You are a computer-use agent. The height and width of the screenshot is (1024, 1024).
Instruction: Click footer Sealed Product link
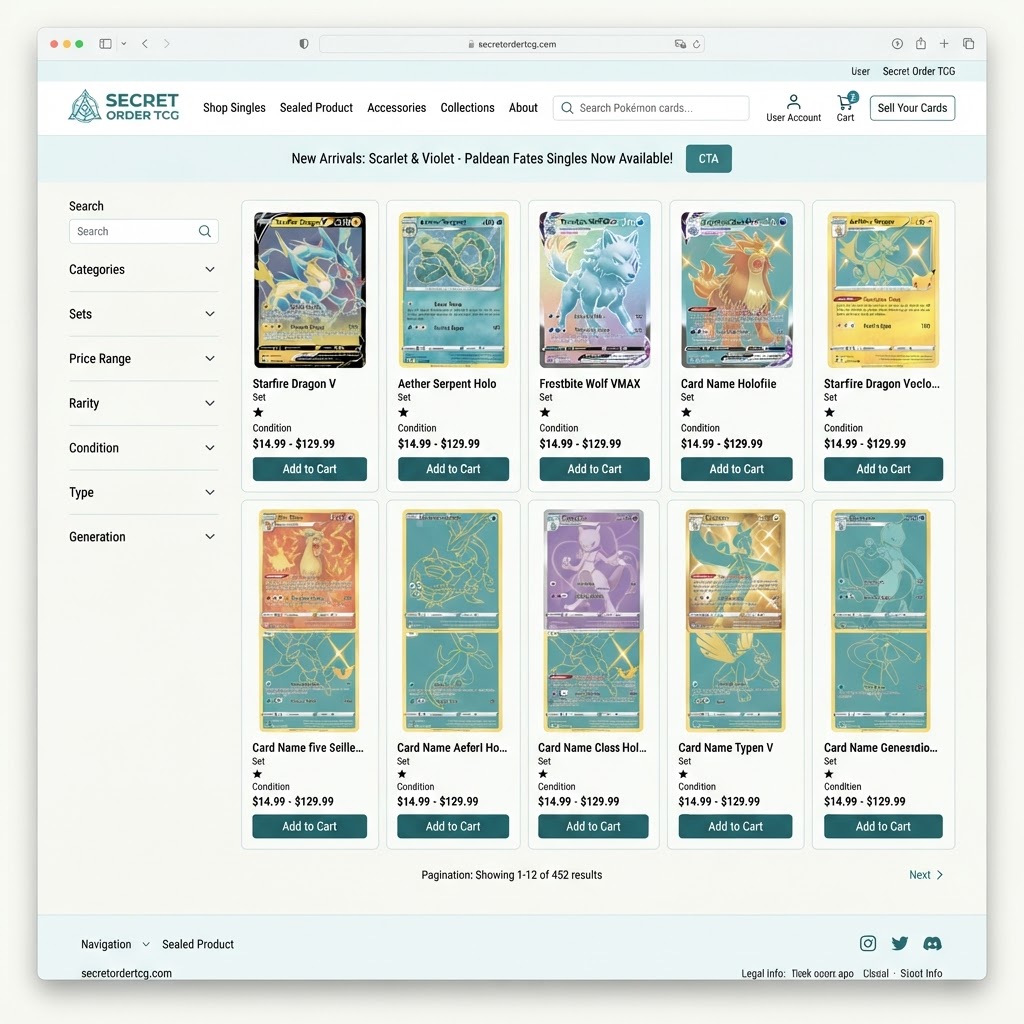point(198,944)
